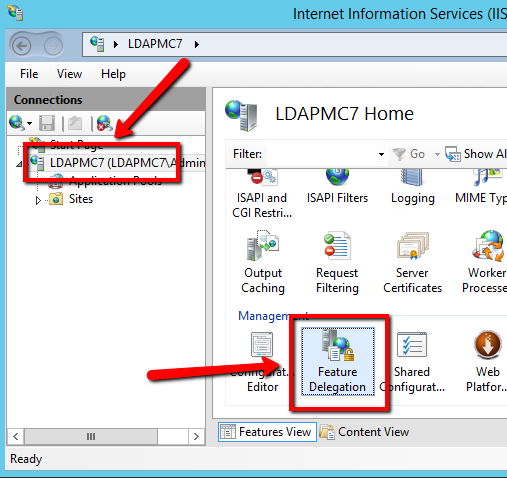Collapse the LDAPMC7 server tree node
This screenshot has height=478, width=507.
coord(19,164)
